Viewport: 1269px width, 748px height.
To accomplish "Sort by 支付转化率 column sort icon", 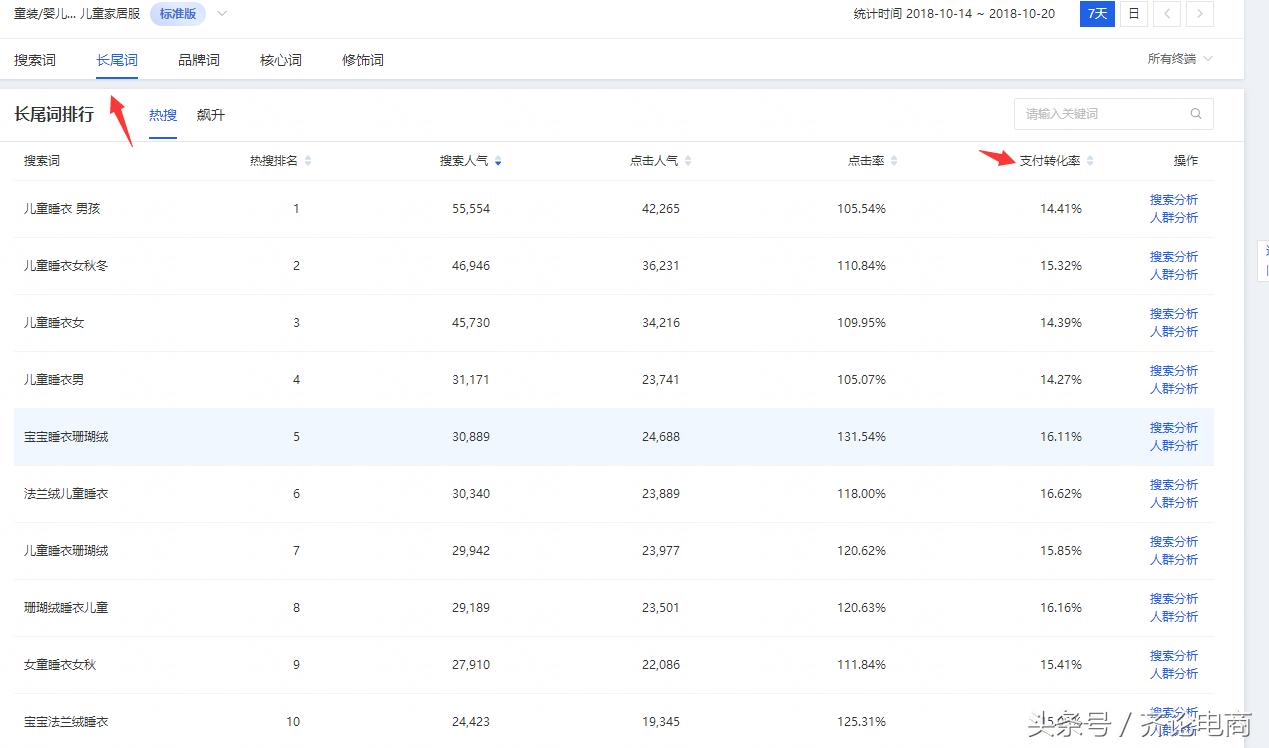I will (1090, 161).
